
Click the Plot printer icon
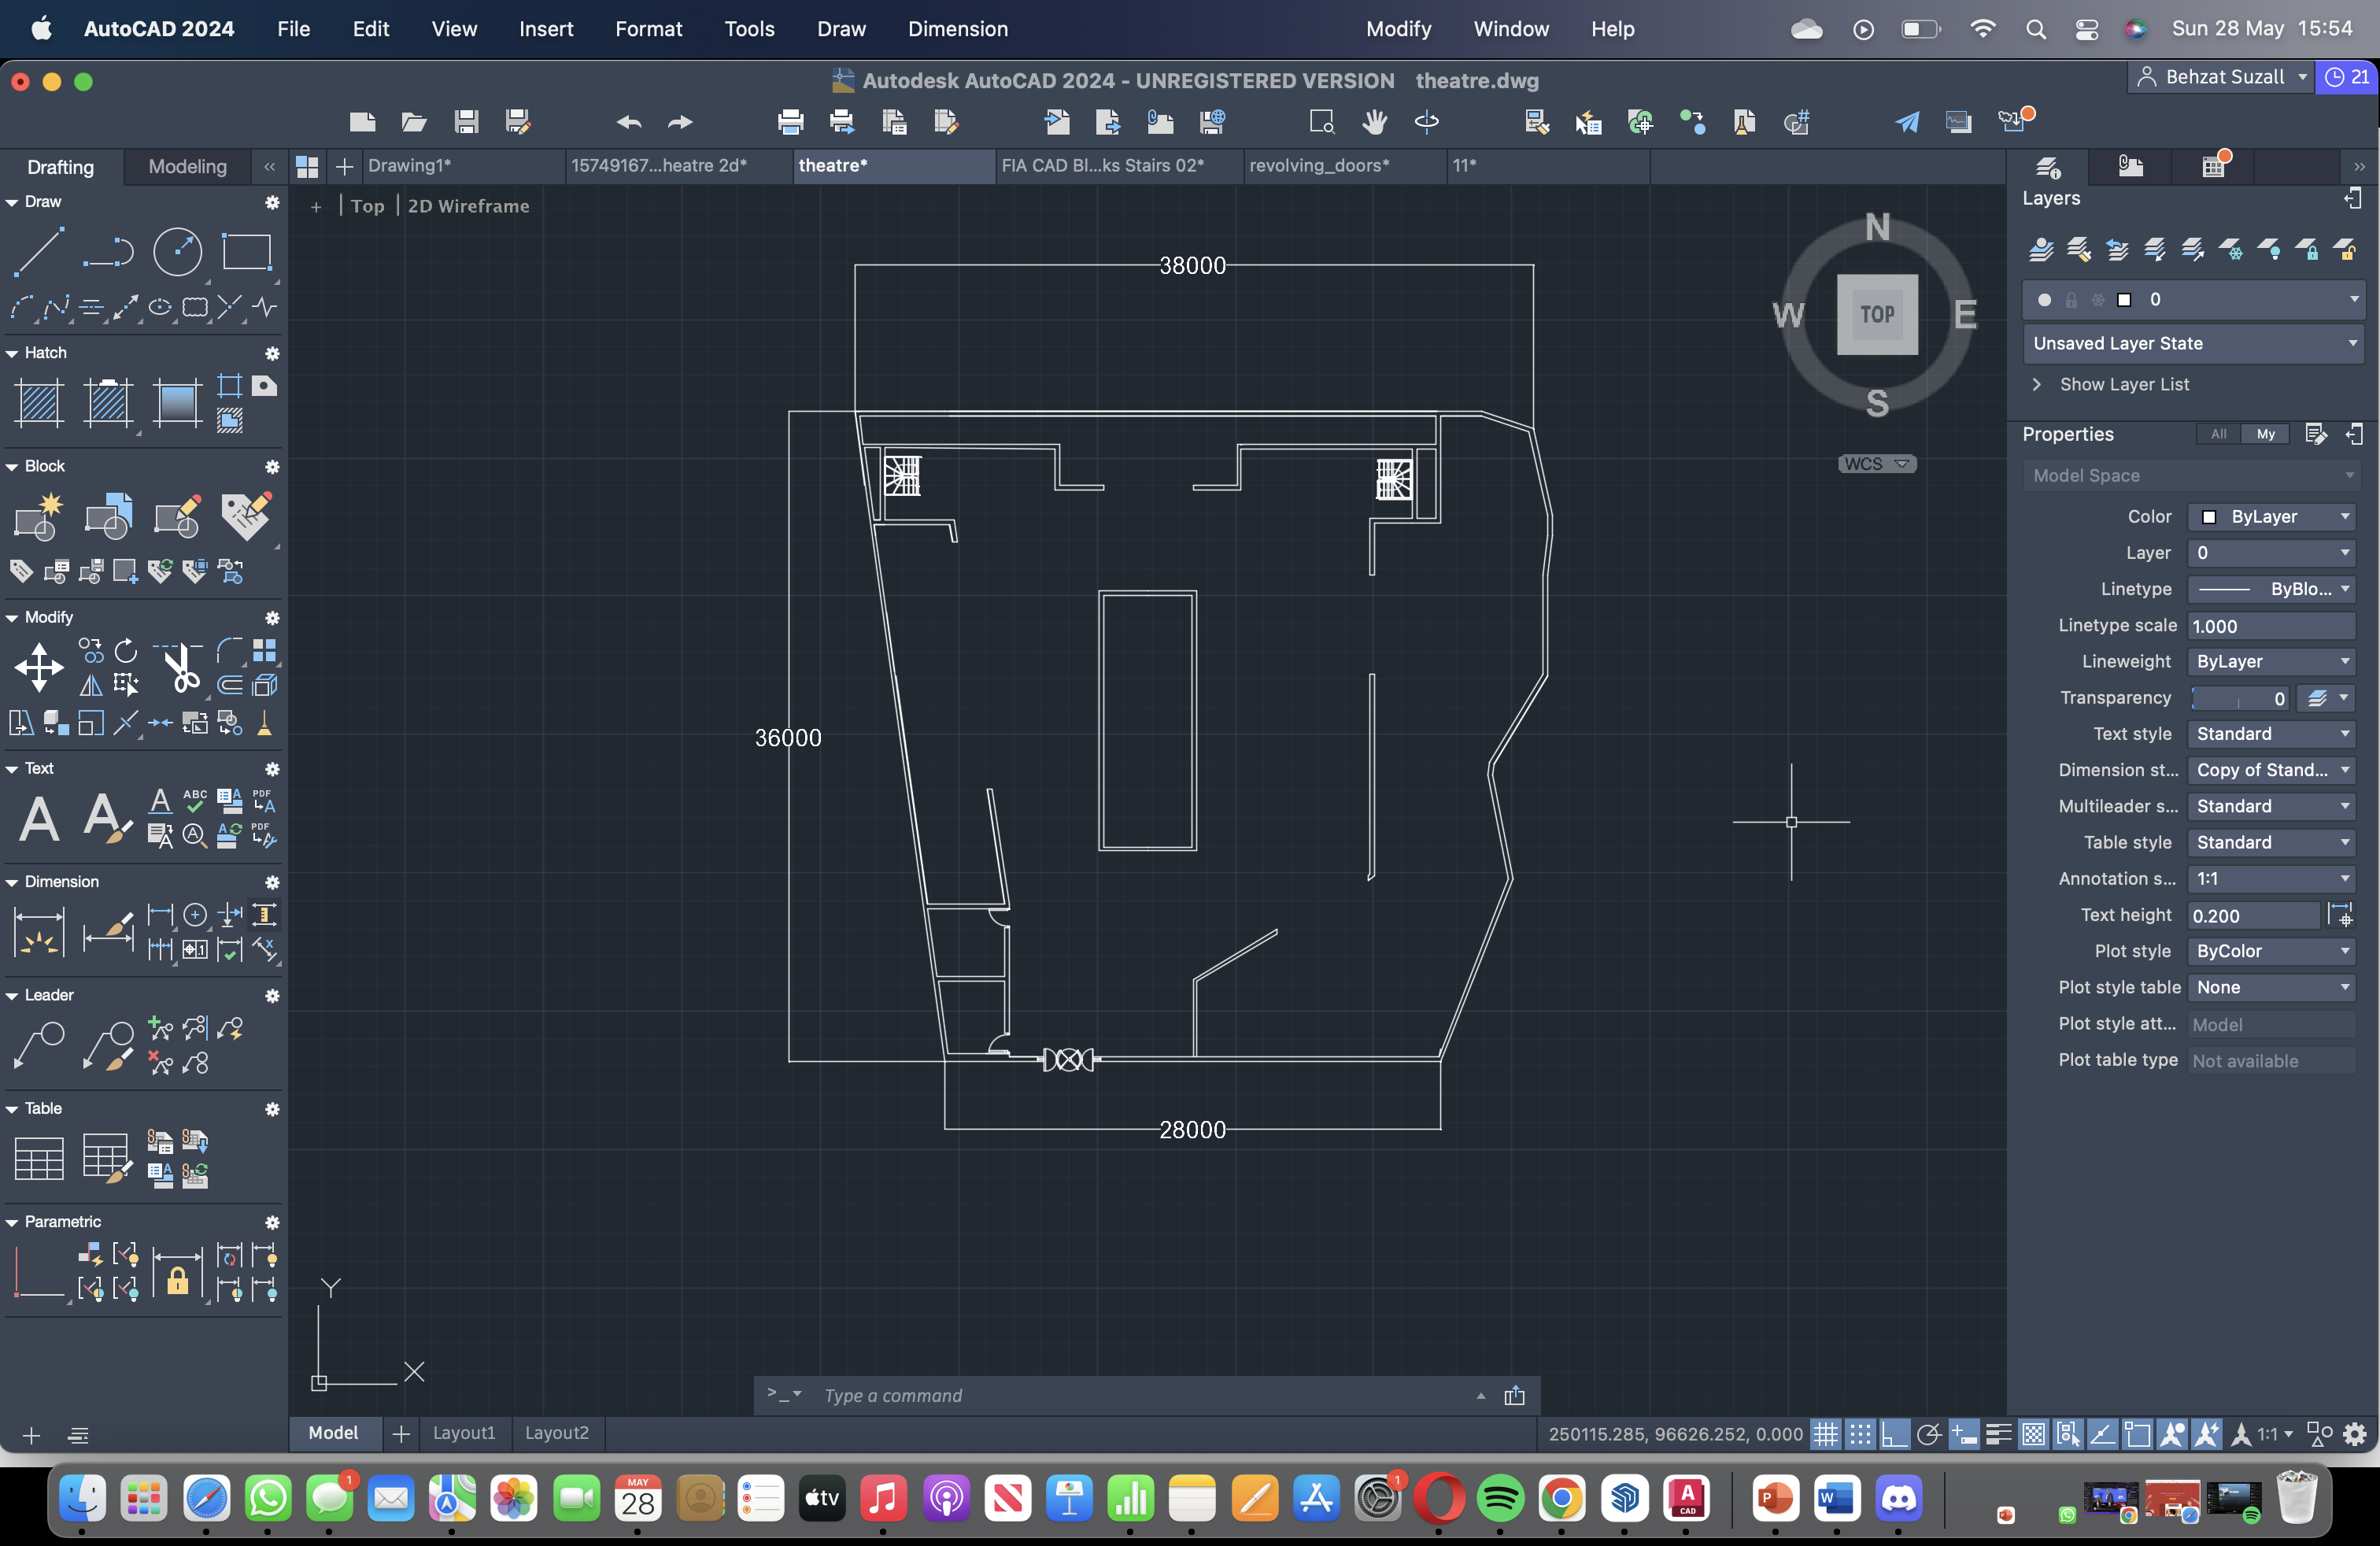790,122
